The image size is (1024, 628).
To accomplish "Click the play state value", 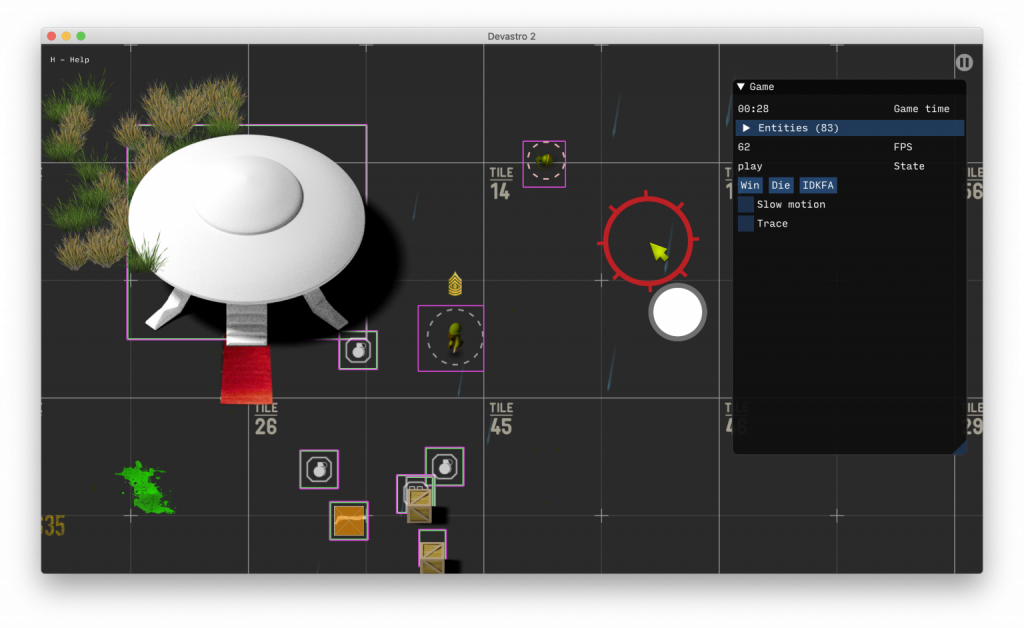I will coord(750,166).
